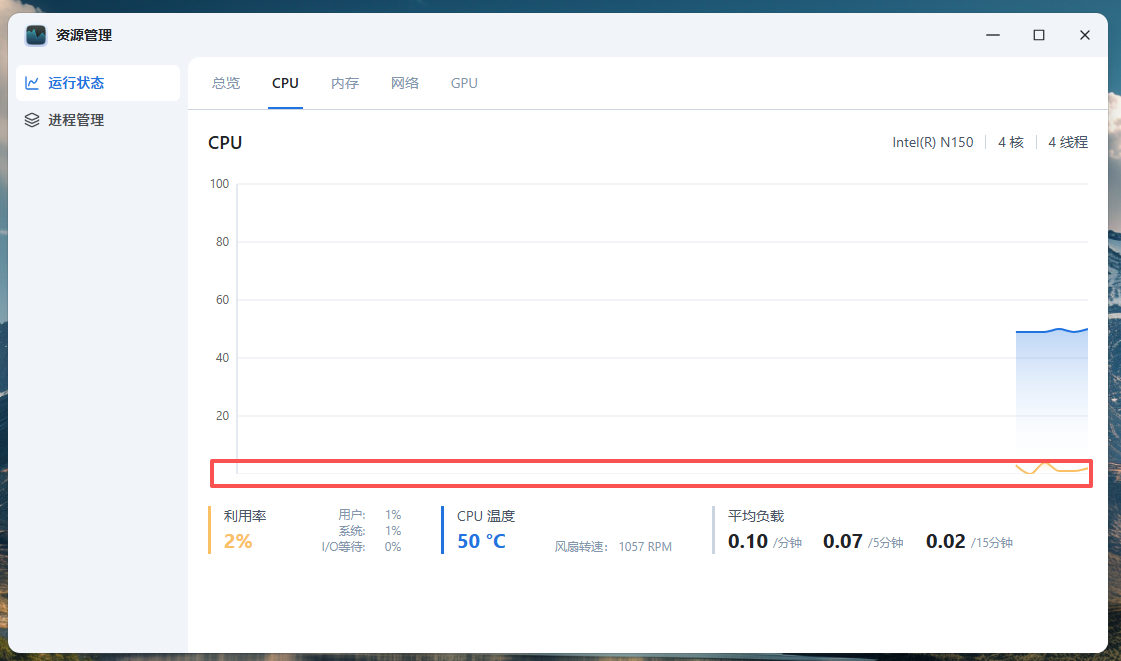Click the 运行状态 chart icon in sidebar
This screenshot has height=661, width=1121.
point(32,83)
